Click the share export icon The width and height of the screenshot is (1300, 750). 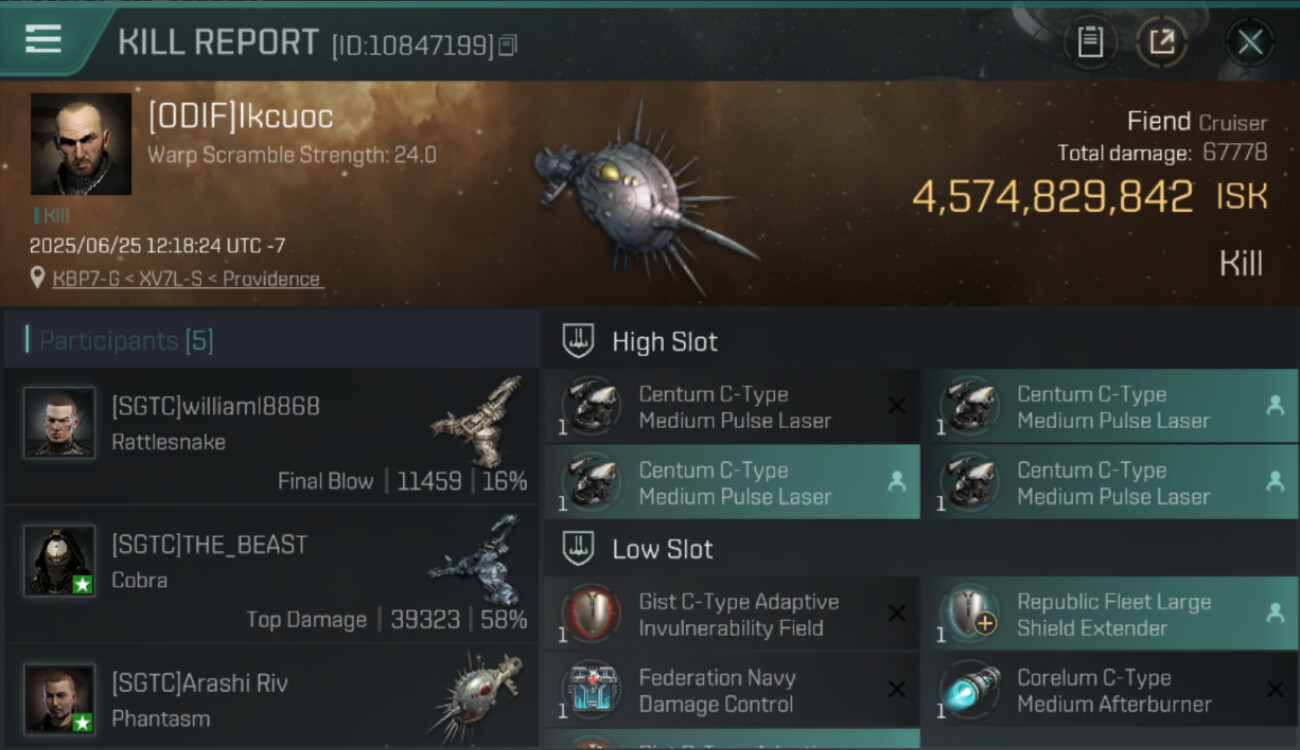tap(1161, 42)
